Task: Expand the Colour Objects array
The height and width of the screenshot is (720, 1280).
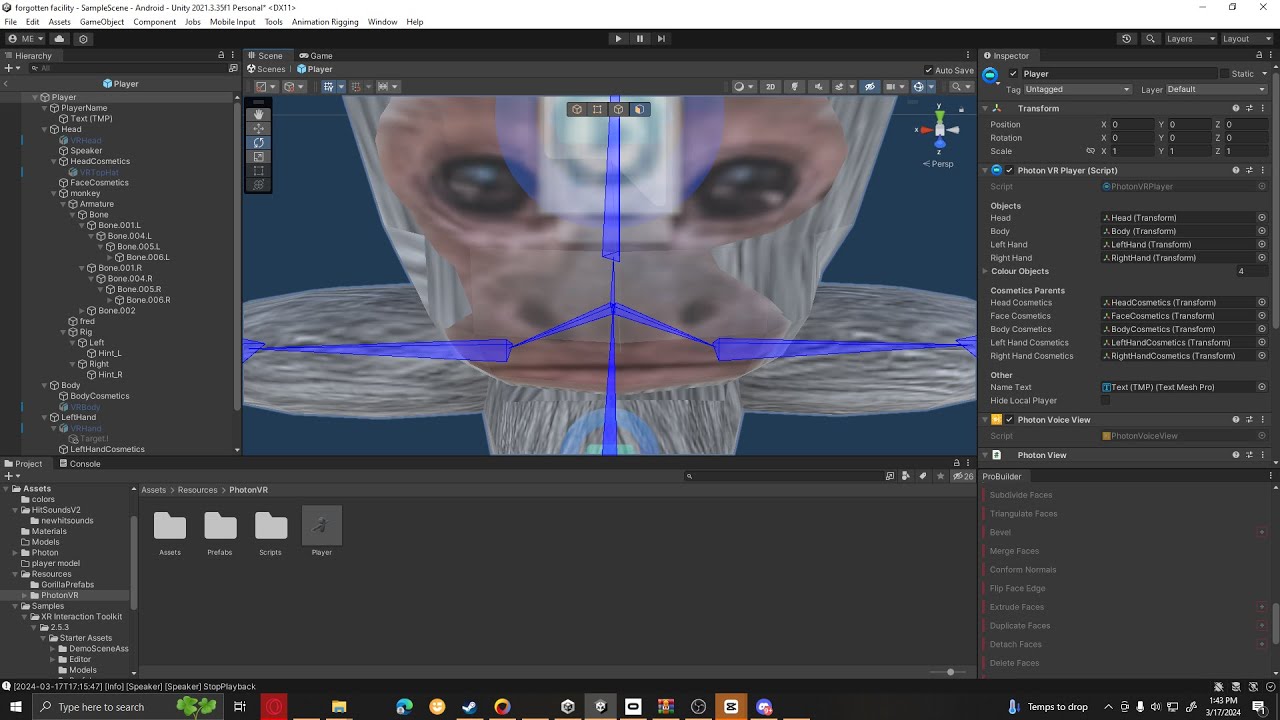Action: click(x=985, y=271)
